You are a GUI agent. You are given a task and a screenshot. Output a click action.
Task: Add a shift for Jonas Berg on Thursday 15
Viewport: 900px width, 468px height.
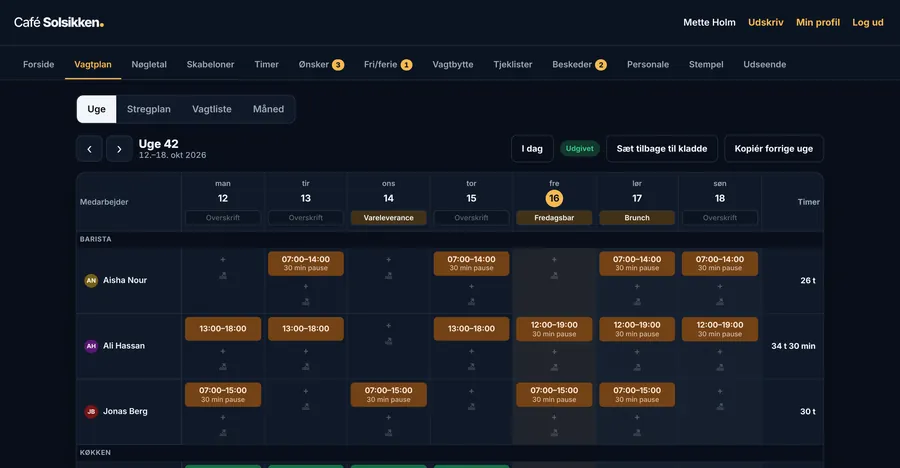(x=471, y=391)
